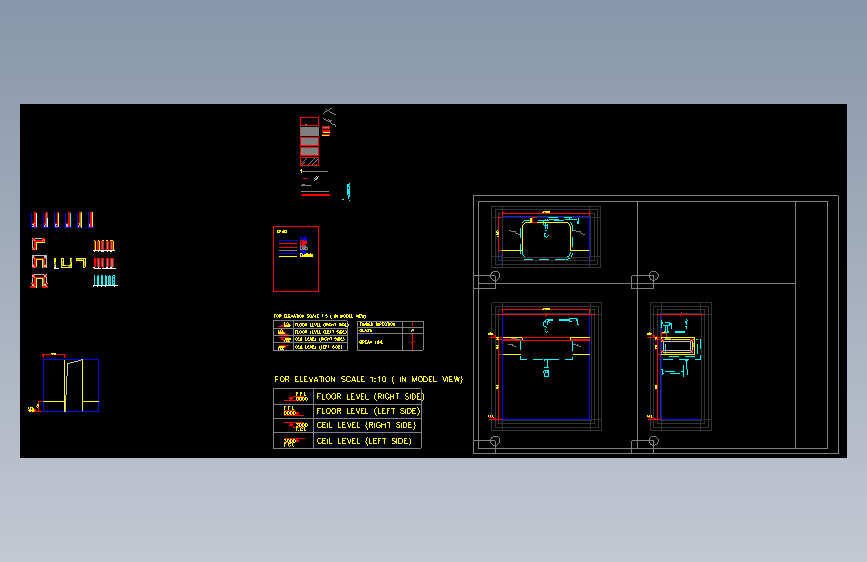The image size is (867, 562).
Task: Select the "CEIL LEVEL {LEFT SIDE}" legend label
Action: (364, 441)
